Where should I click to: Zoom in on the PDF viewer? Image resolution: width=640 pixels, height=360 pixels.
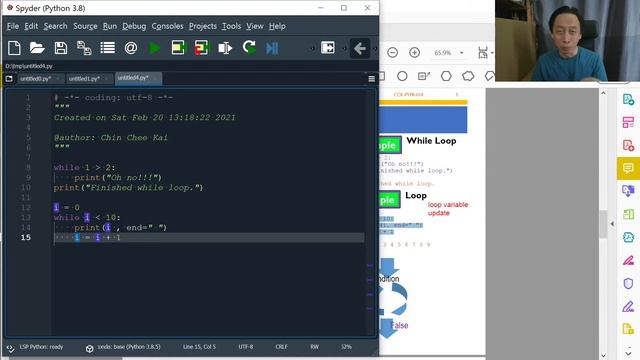click(415, 52)
